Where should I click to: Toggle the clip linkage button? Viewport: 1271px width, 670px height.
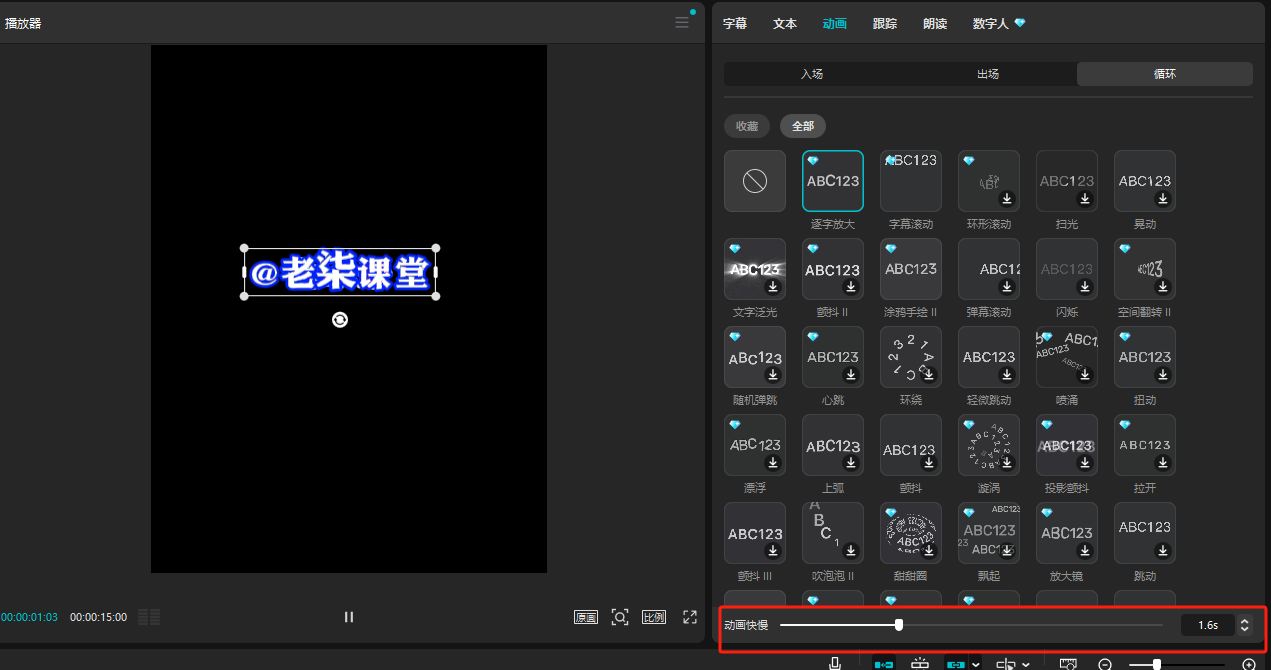coord(957,663)
